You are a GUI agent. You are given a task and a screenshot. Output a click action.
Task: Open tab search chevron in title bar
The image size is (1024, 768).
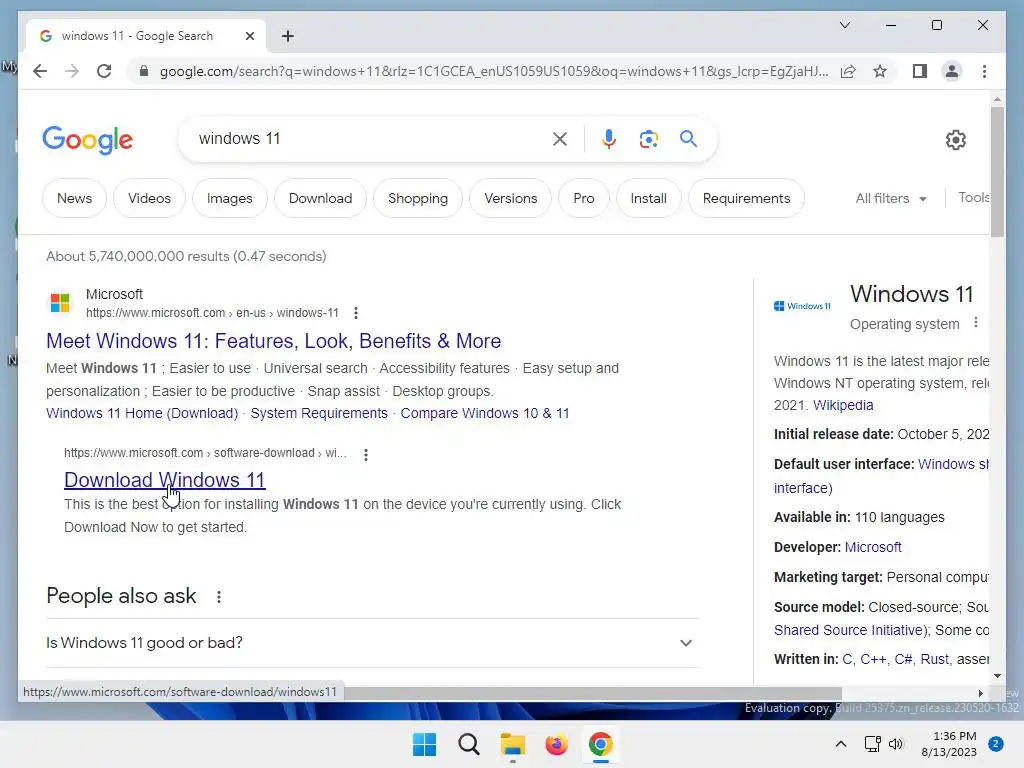point(844,25)
